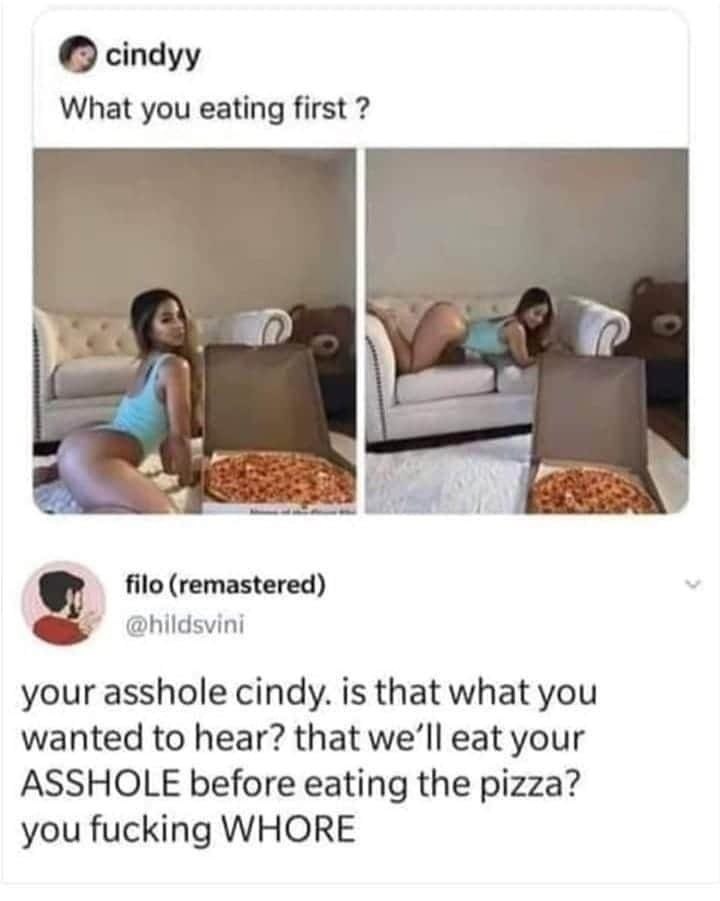The height and width of the screenshot is (901, 720).
Task: Open the cindyy username link
Action: click(153, 56)
